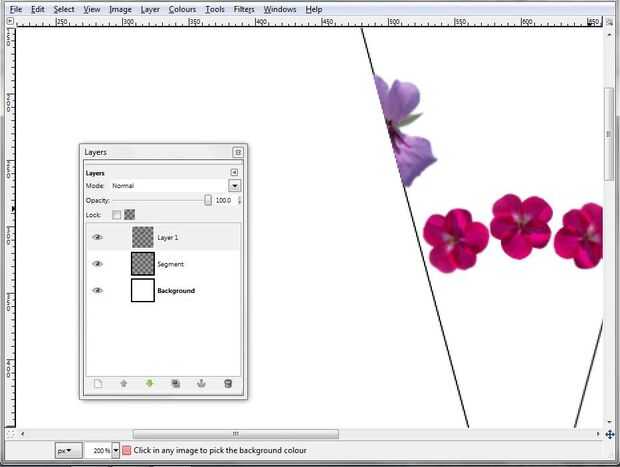Open the Colours menu

(182, 9)
